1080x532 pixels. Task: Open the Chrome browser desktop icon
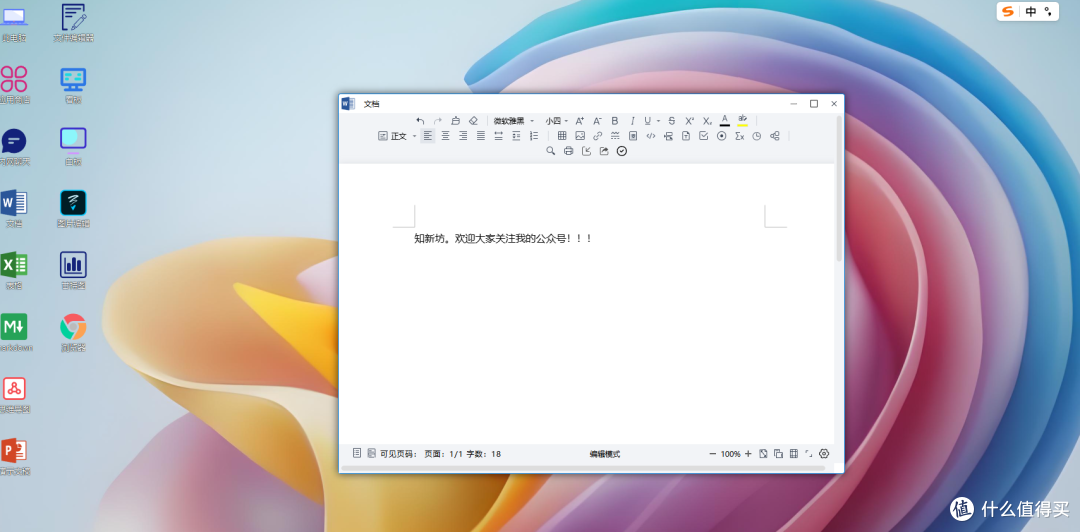point(73,332)
